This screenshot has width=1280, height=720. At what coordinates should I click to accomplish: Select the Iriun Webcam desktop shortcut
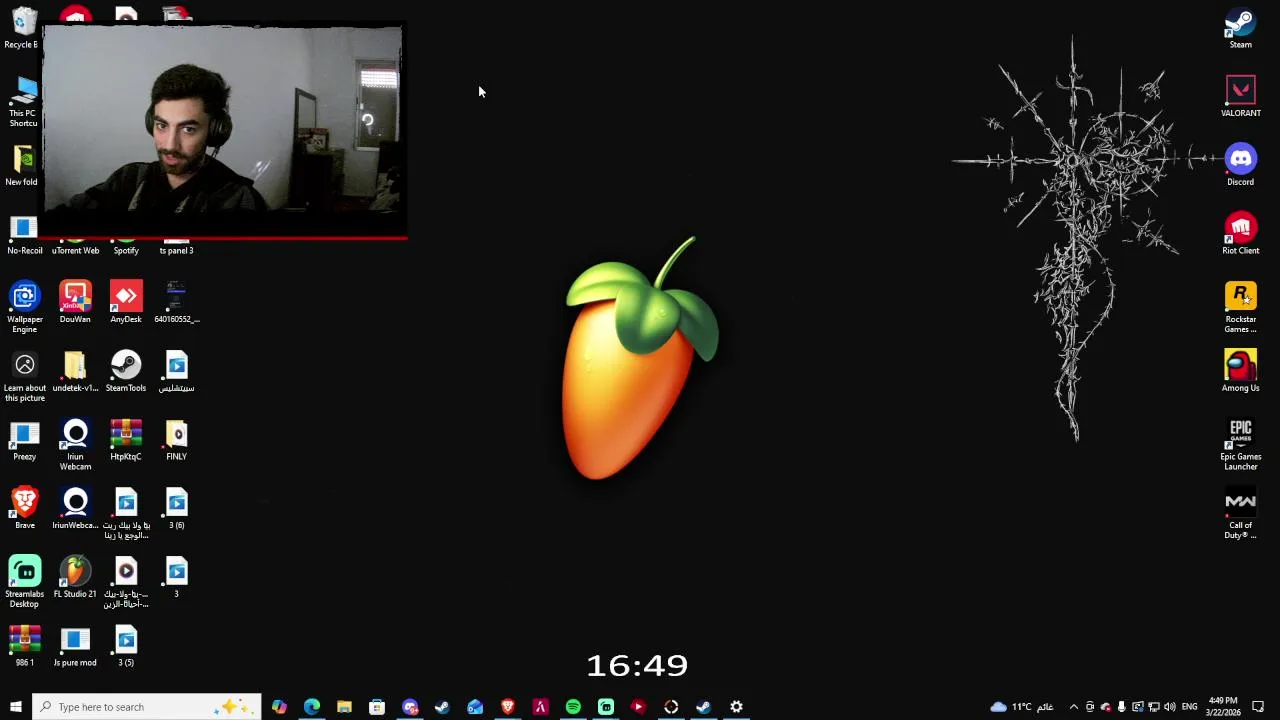[75, 445]
